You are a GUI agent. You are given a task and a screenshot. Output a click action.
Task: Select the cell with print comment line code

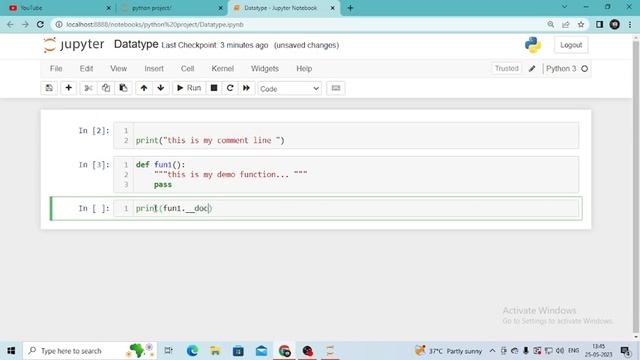[346, 136]
